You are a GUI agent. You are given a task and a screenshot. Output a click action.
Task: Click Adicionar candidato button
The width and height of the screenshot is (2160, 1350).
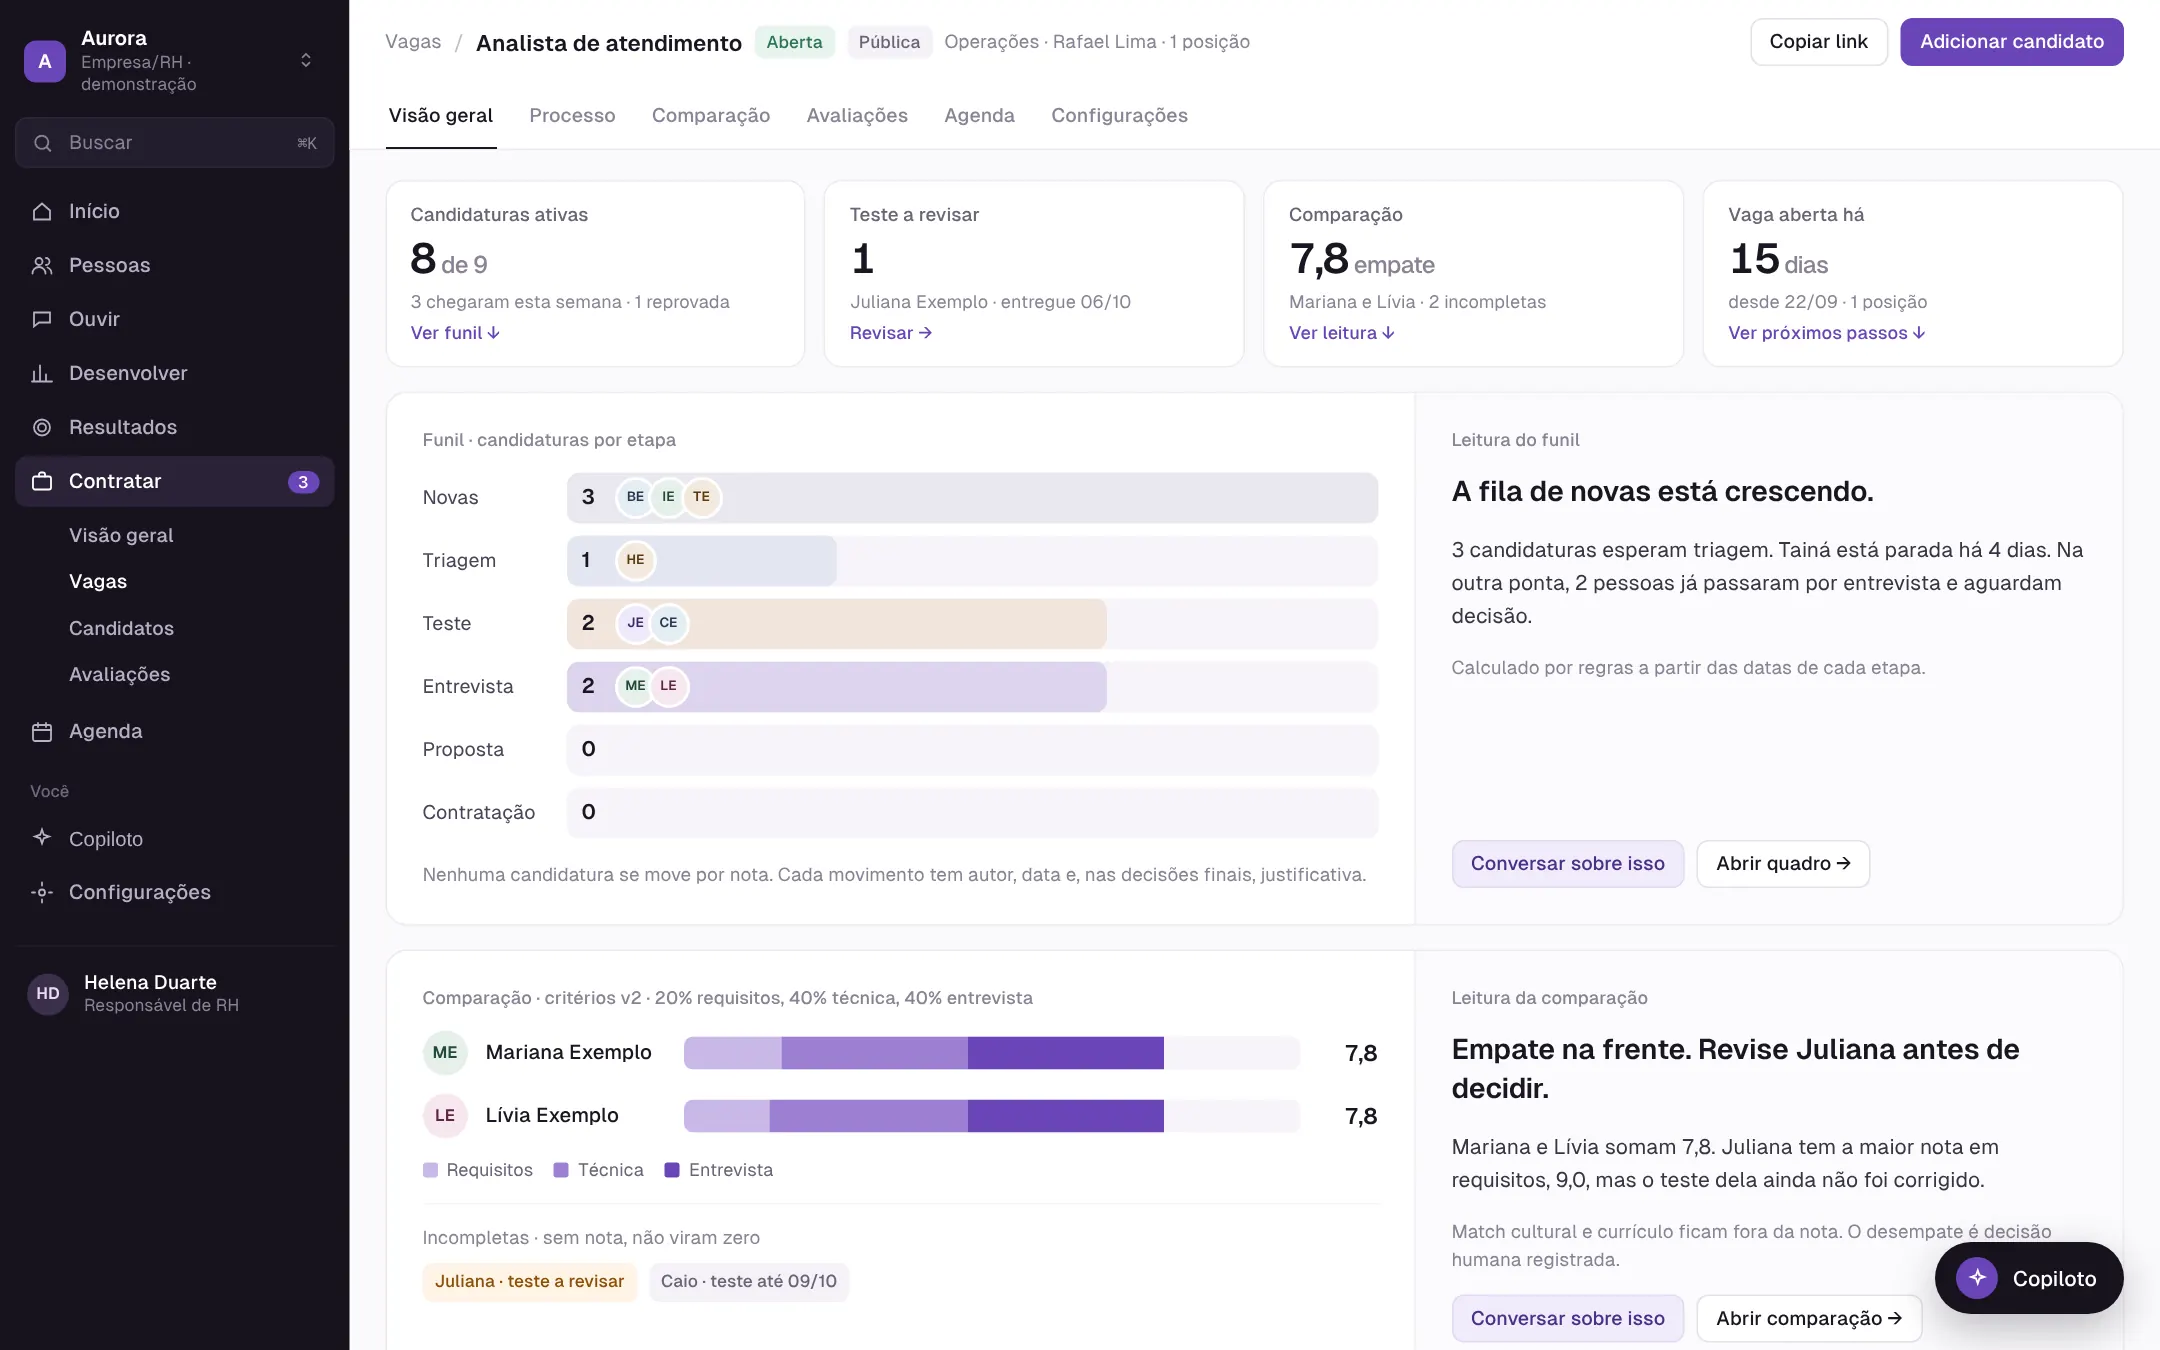point(2011,42)
